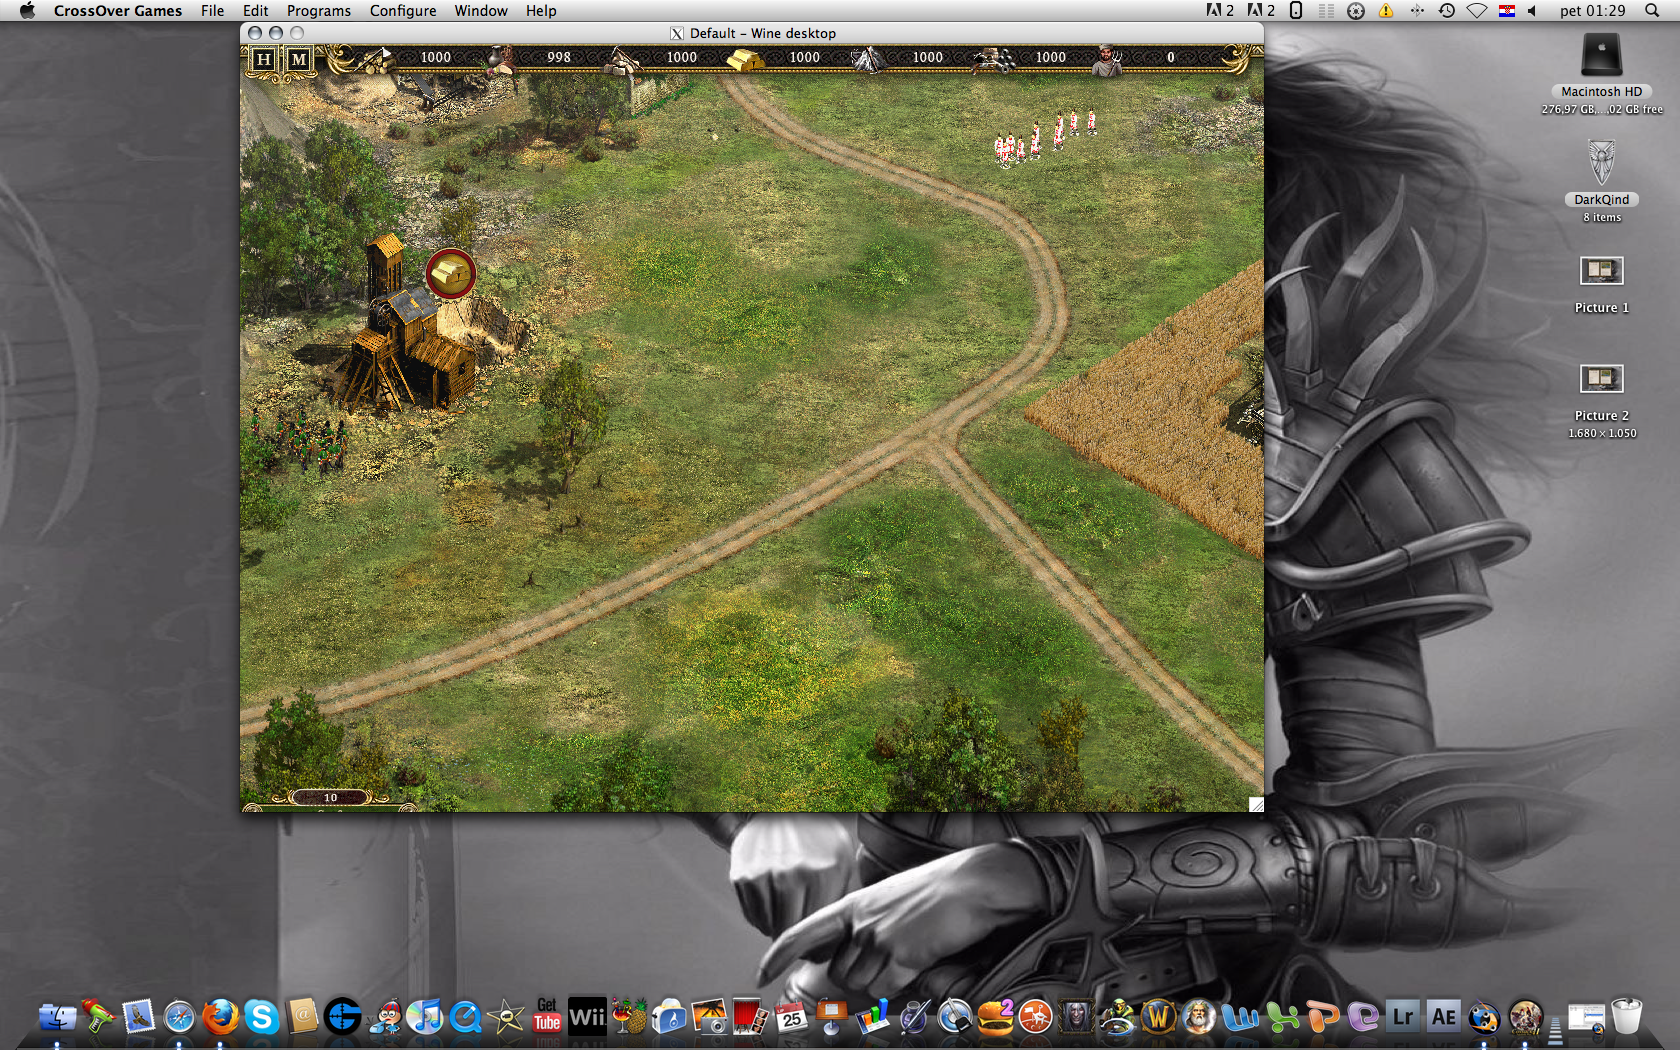Open Finder from the Dock

coord(57,1017)
